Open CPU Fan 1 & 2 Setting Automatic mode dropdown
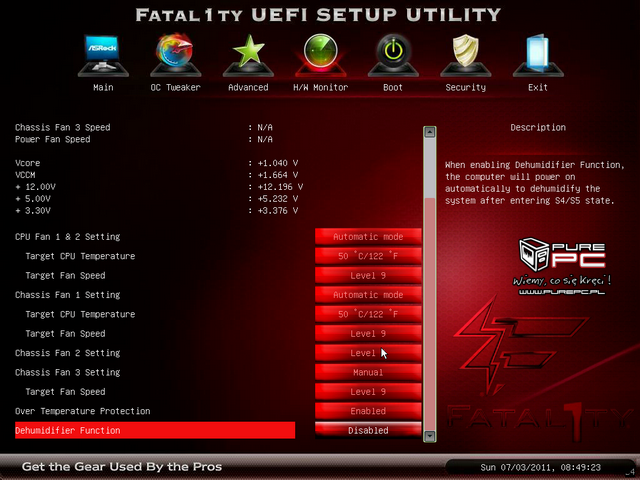Image resolution: width=640 pixels, height=480 pixels. point(368,237)
